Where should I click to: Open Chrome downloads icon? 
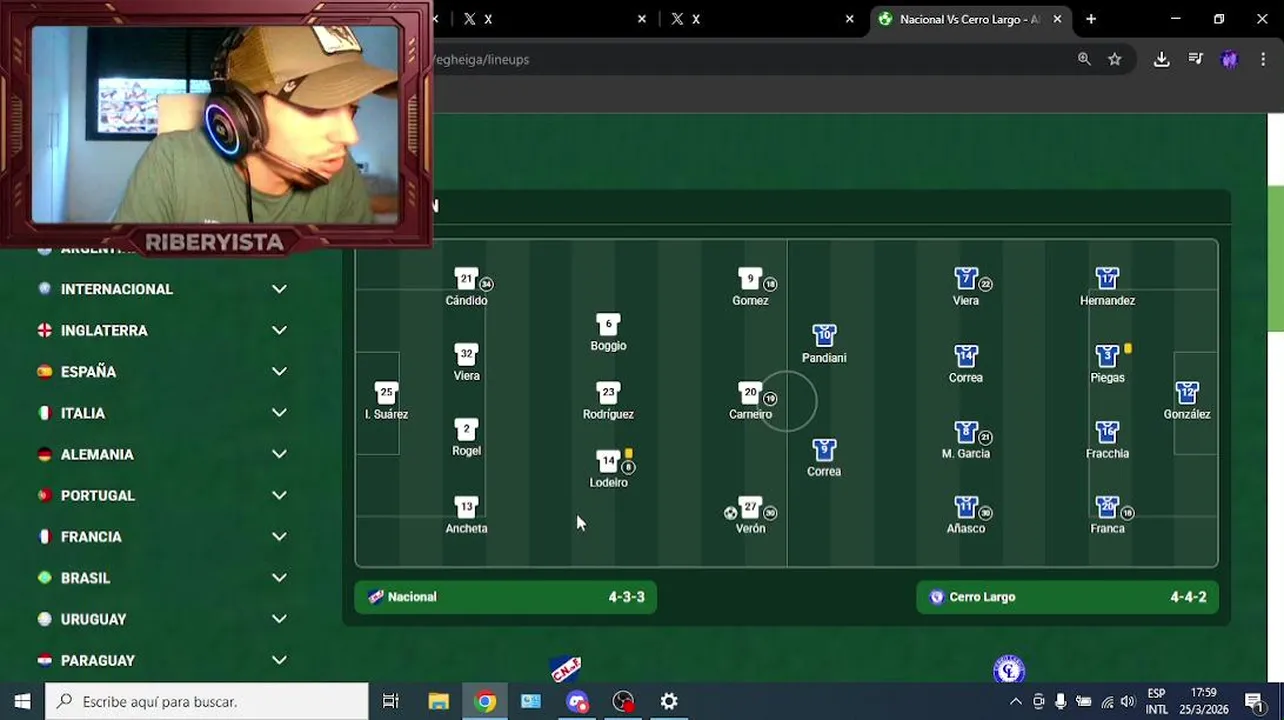point(1161,59)
